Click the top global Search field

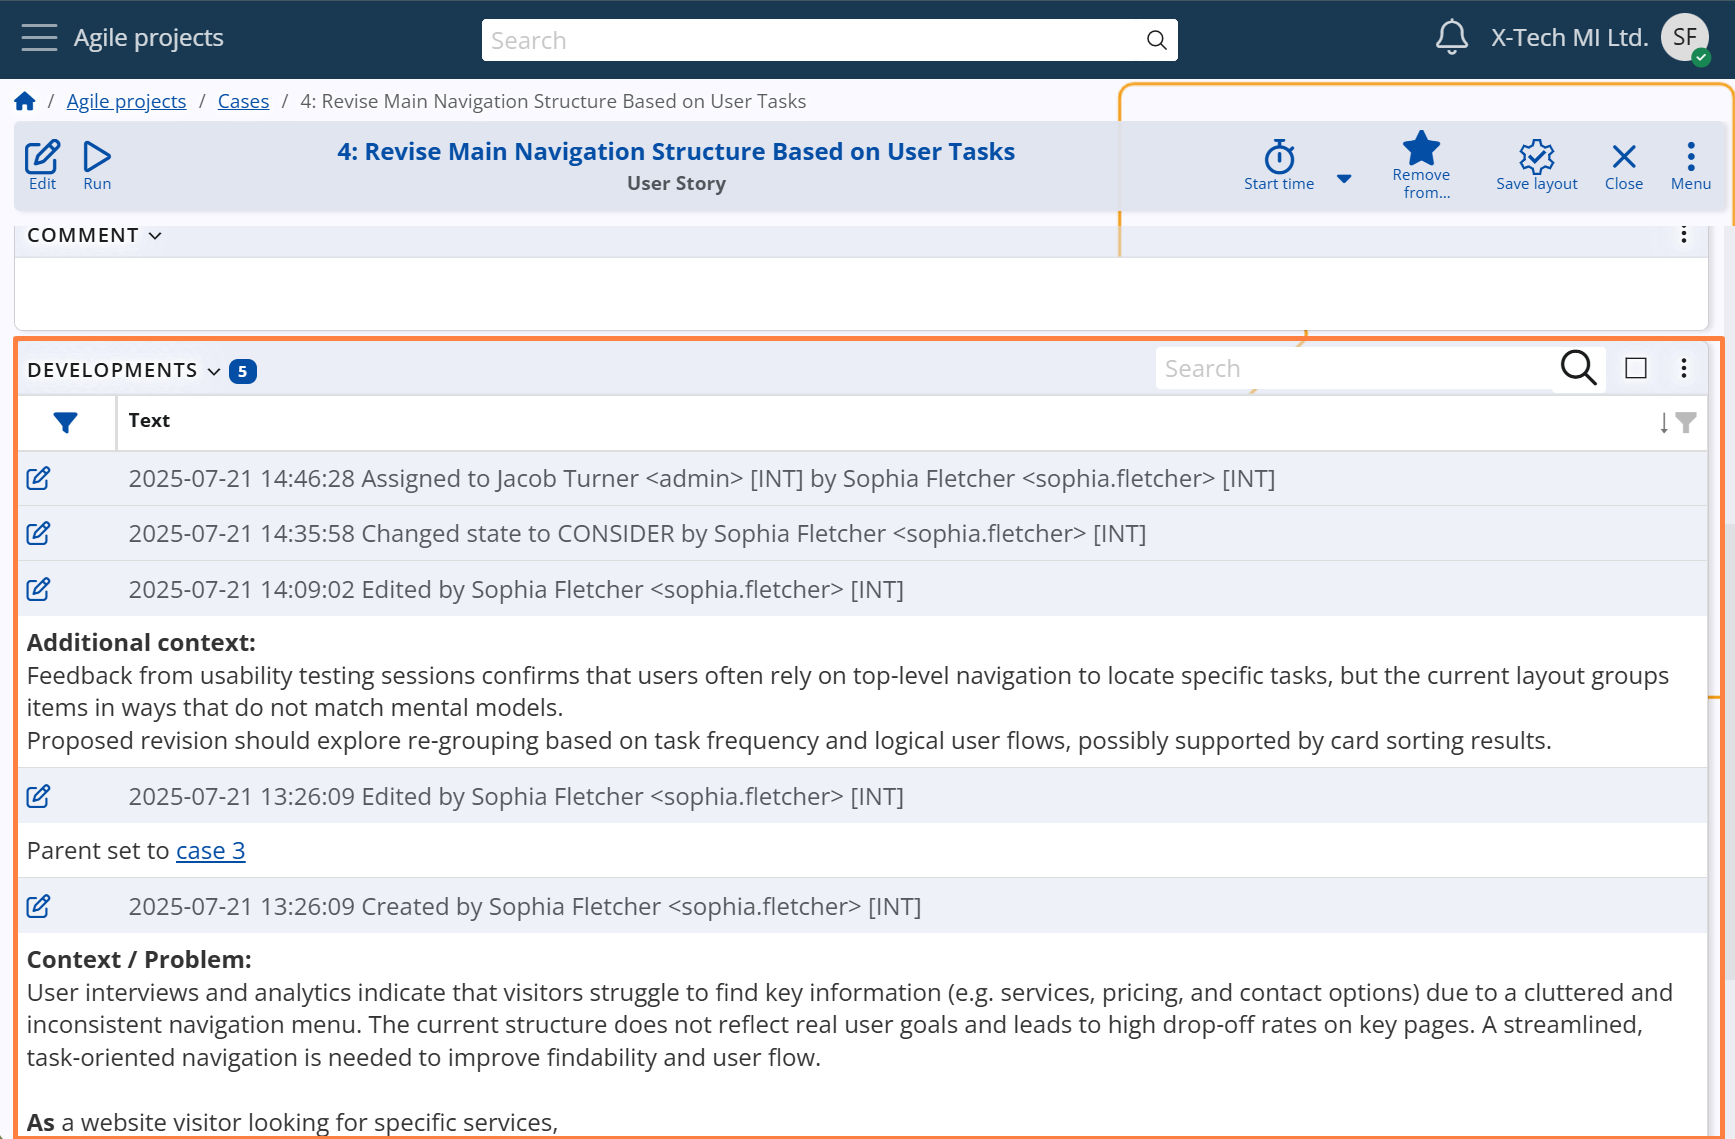click(815, 40)
